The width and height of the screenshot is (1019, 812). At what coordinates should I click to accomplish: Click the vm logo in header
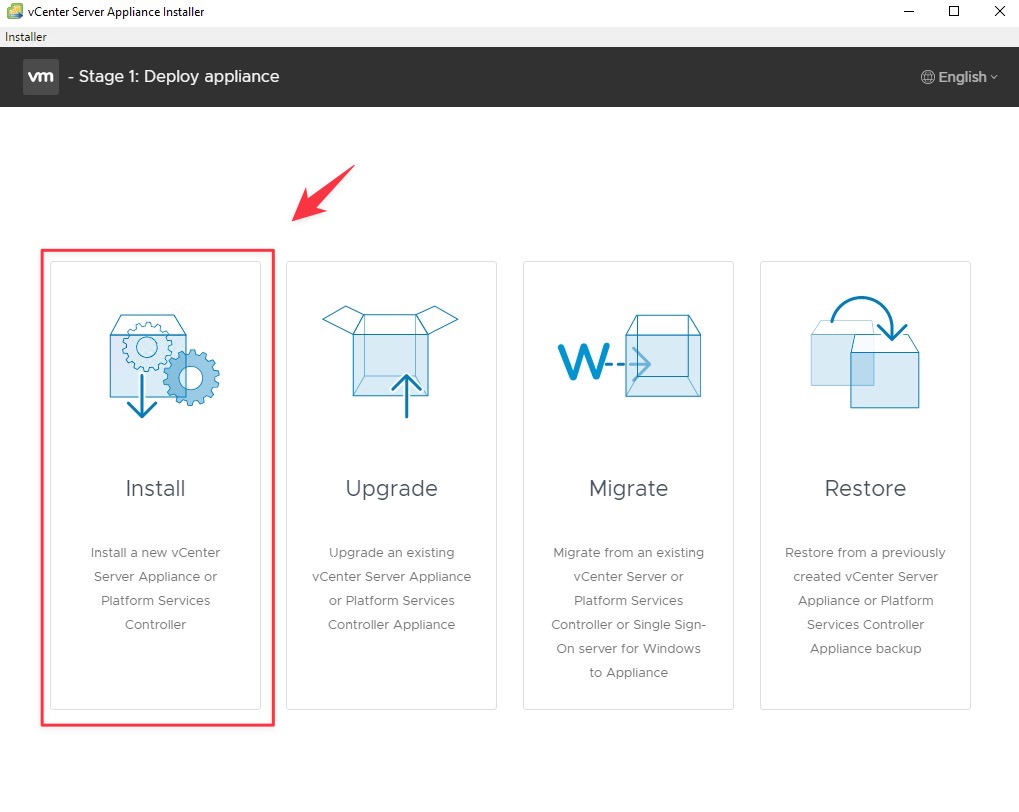point(41,77)
